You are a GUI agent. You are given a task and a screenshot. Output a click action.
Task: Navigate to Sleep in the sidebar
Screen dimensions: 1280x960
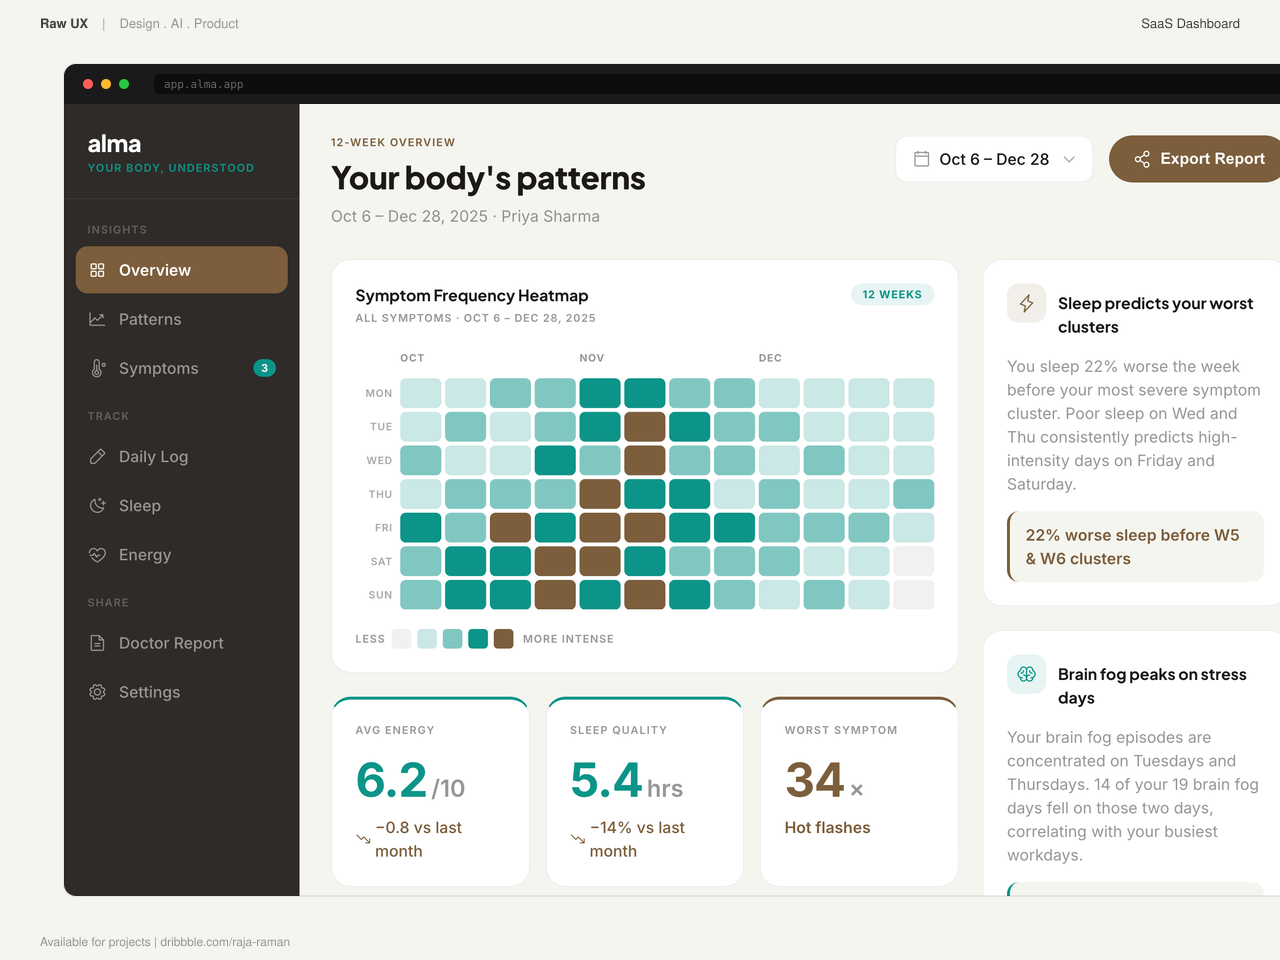coord(182,505)
